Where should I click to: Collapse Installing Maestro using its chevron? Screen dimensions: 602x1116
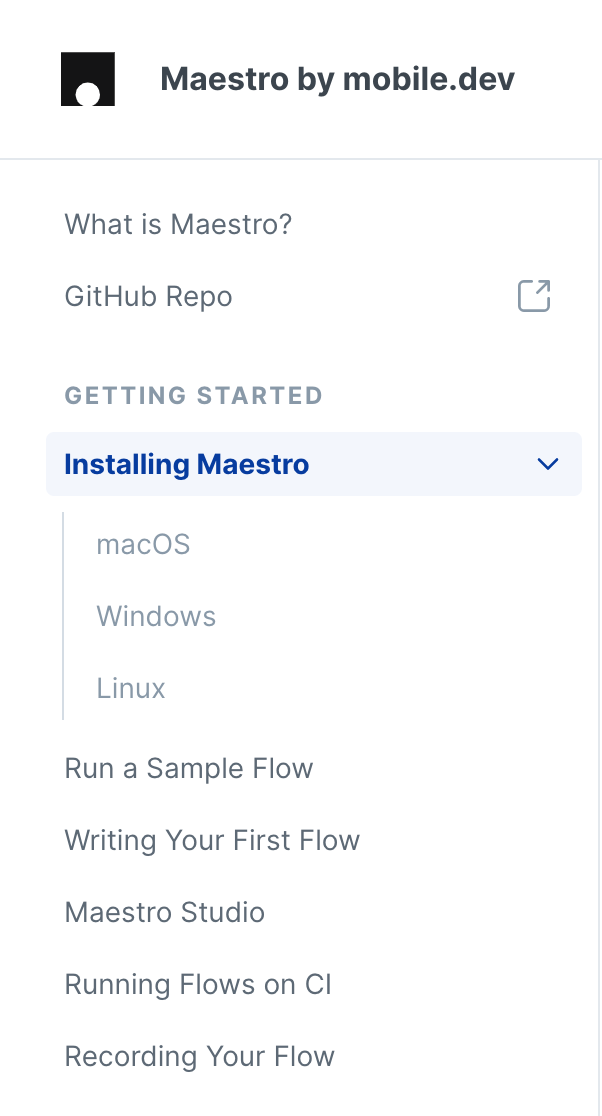click(547, 464)
